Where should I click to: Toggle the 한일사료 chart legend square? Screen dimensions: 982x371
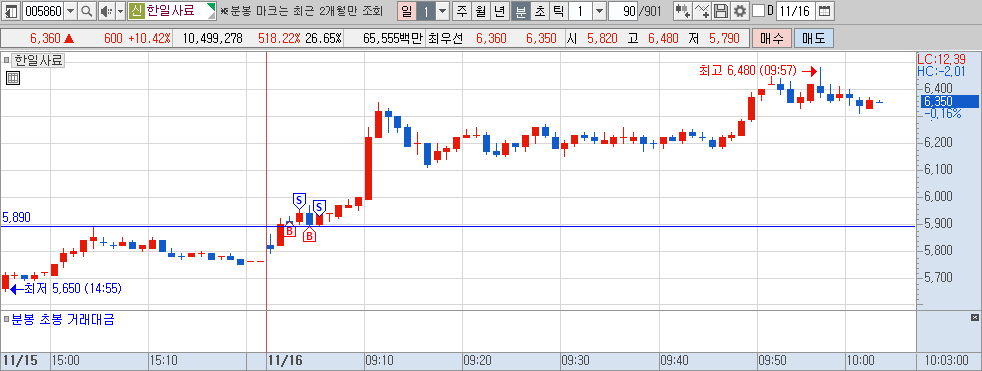pyautogui.click(x=6, y=61)
